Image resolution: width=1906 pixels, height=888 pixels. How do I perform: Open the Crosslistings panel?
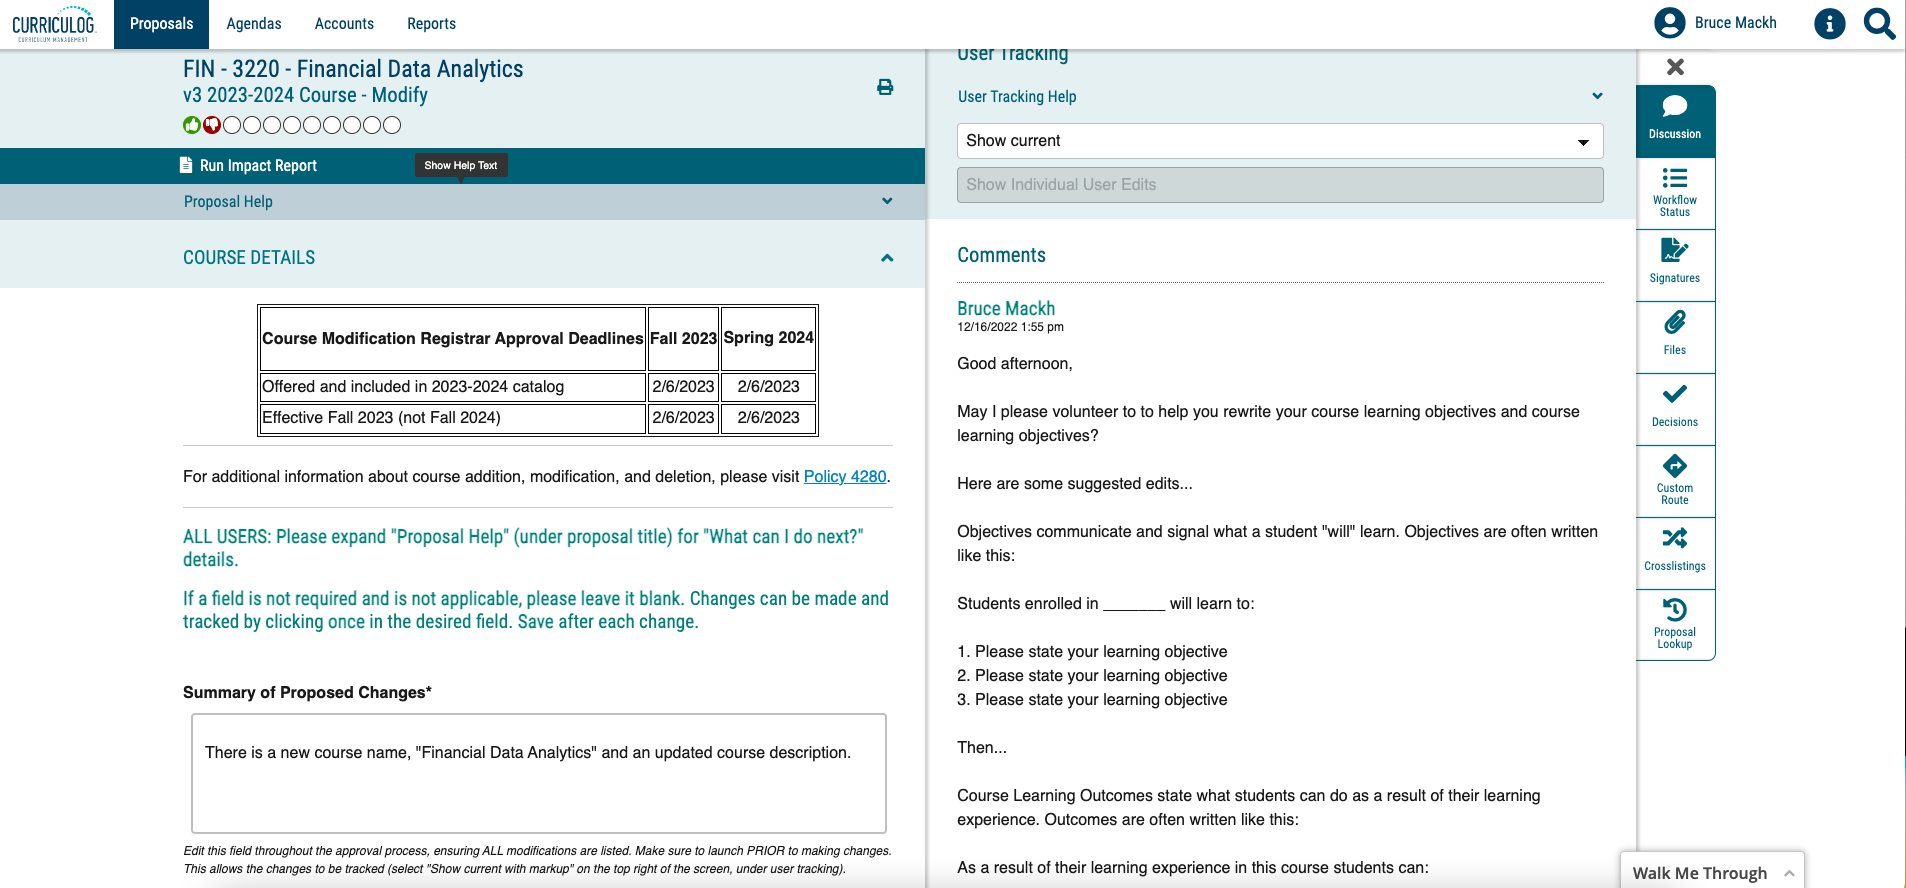point(1675,550)
